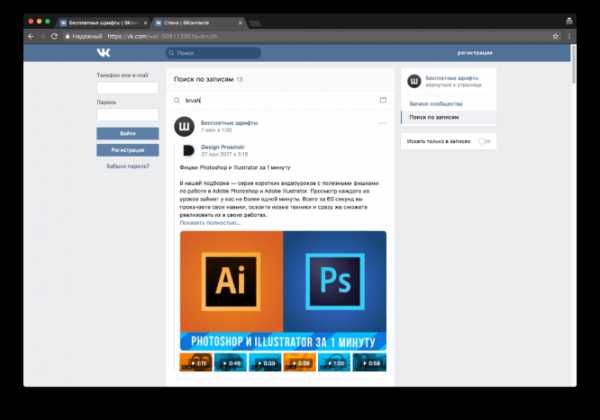The height and width of the screenshot is (420, 600).
Task: Play the fourth video thumbnail in the row
Action: [x=300, y=362]
